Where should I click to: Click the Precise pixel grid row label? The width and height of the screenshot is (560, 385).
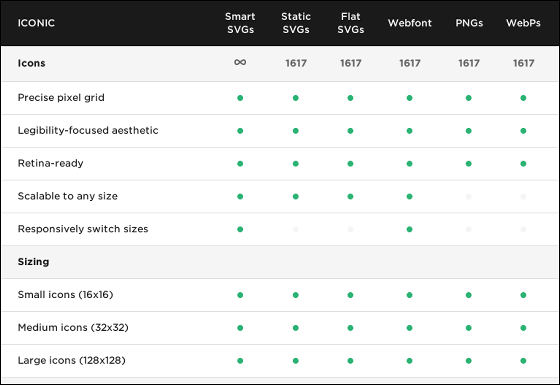[x=61, y=98]
